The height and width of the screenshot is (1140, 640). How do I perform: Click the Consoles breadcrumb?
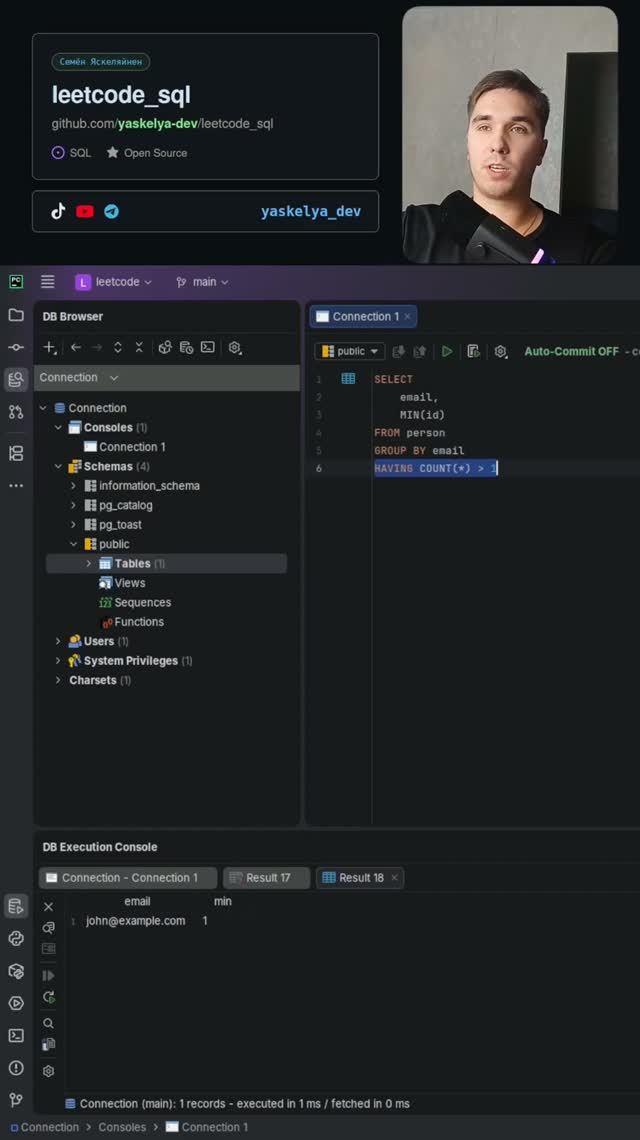pos(122,1127)
